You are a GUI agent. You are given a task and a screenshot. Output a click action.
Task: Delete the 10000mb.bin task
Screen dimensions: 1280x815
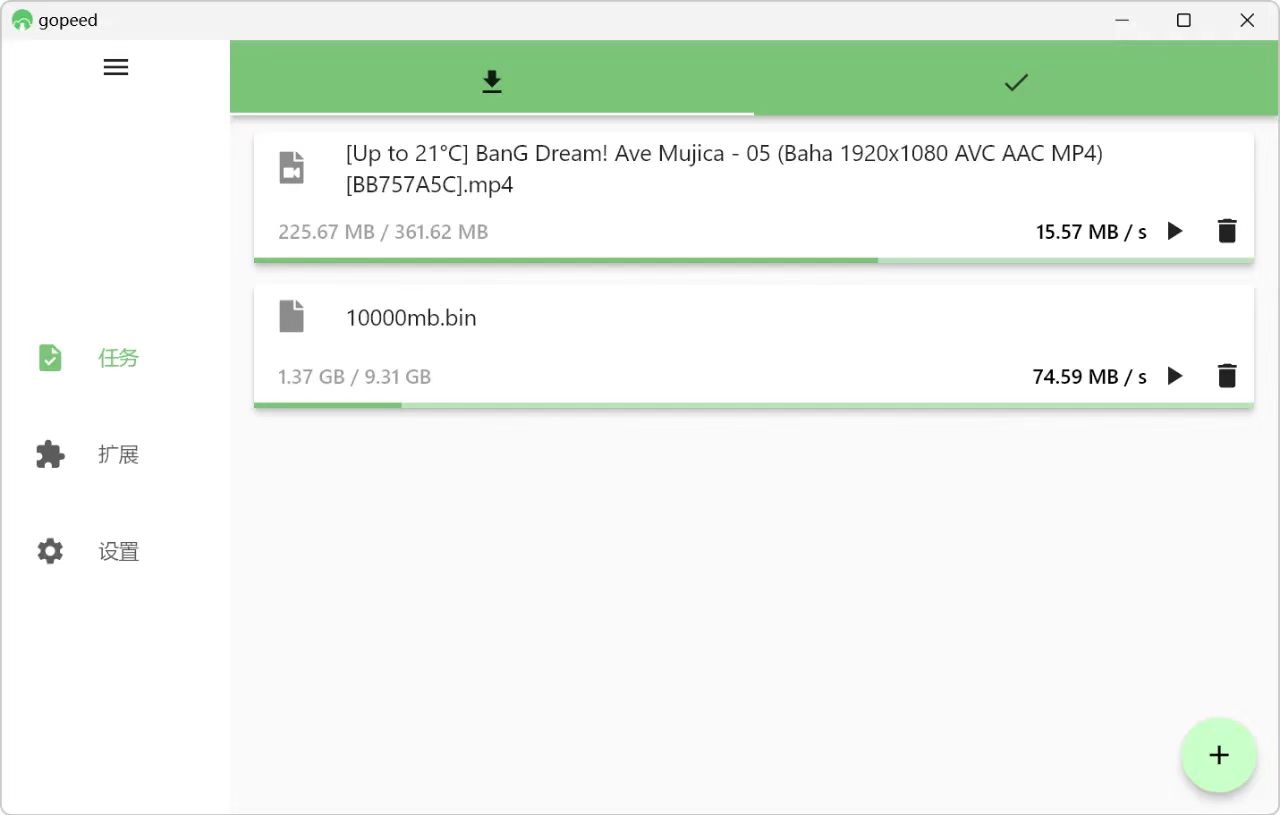point(1227,376)
